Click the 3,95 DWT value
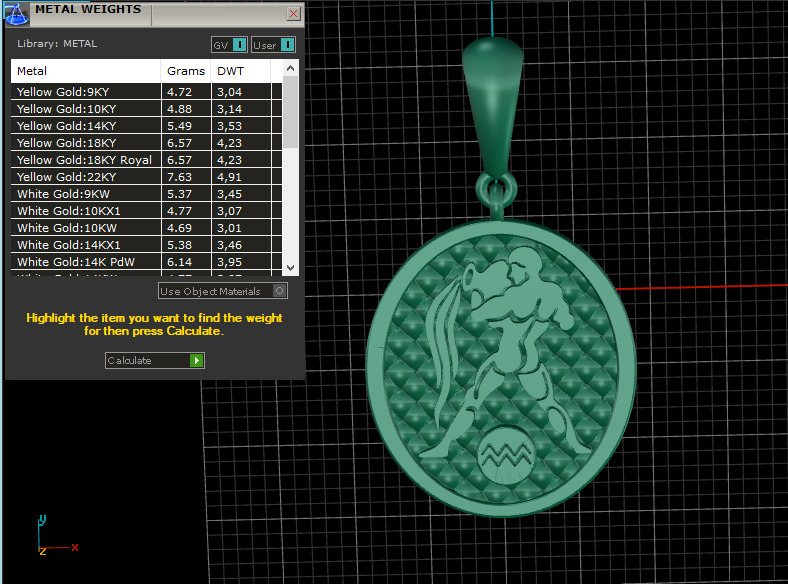788x584 pixels. pos(229,262)
